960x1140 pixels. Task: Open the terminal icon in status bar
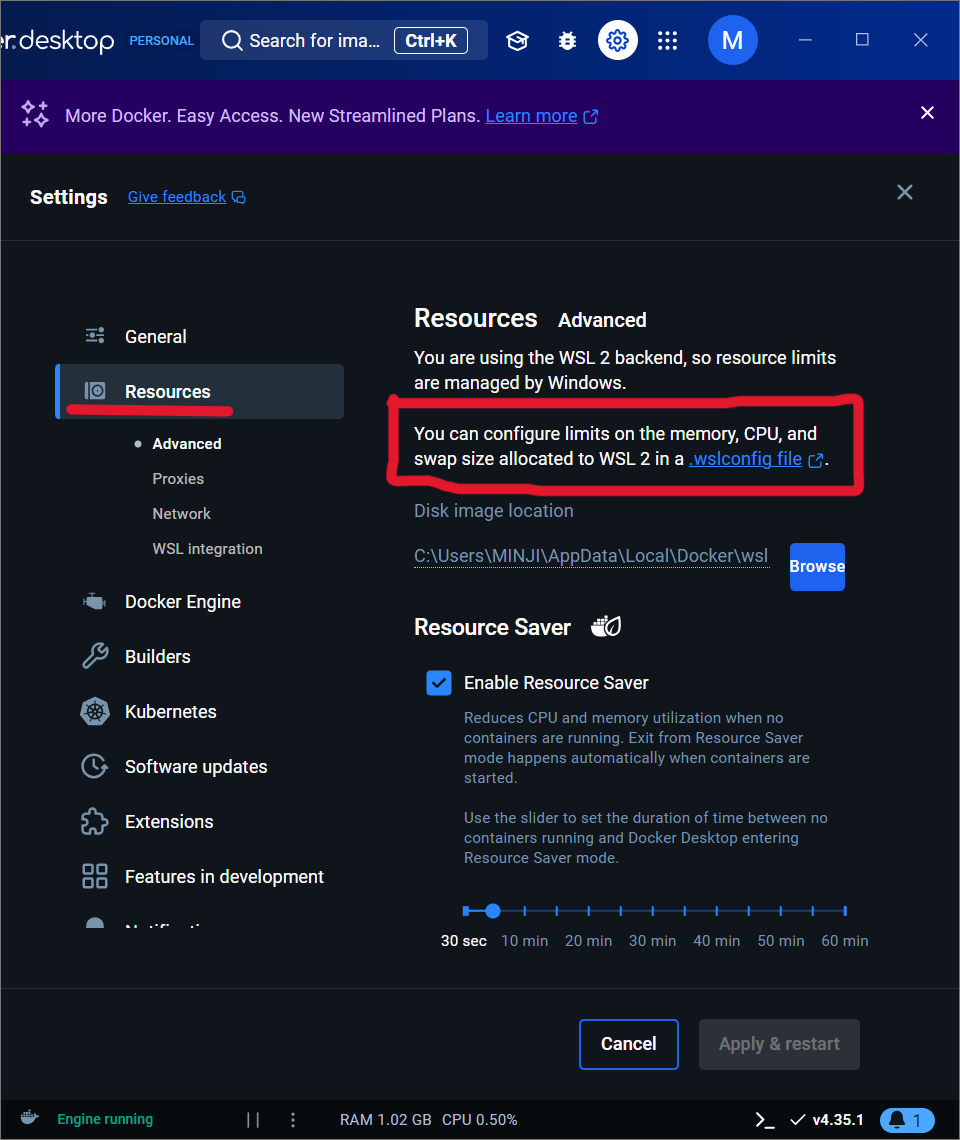765,1120
